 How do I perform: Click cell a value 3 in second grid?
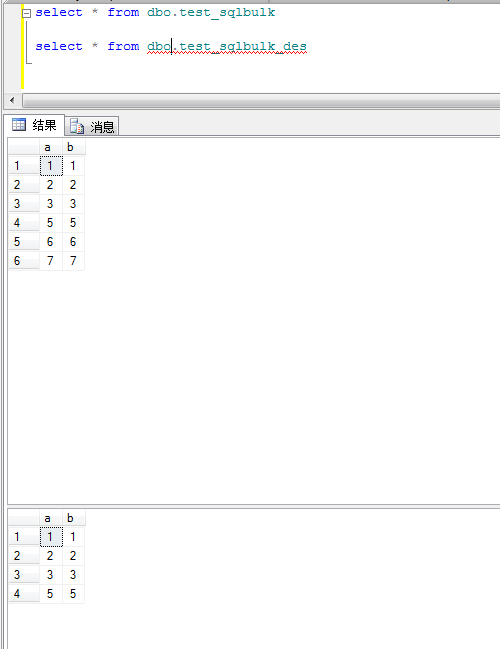[x=51, y=574]
